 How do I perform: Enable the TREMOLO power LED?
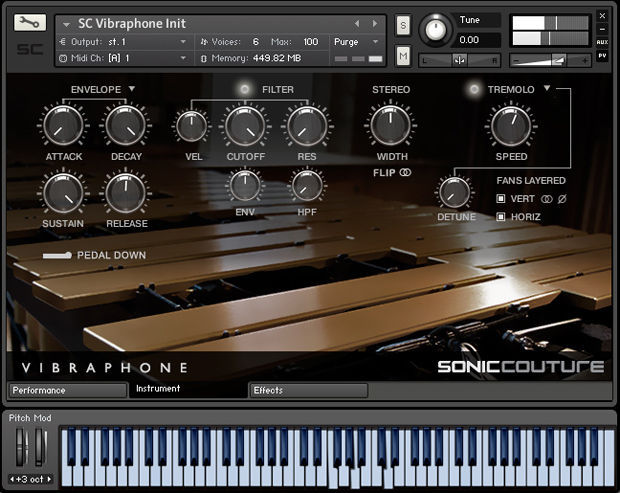coord(474,89)
